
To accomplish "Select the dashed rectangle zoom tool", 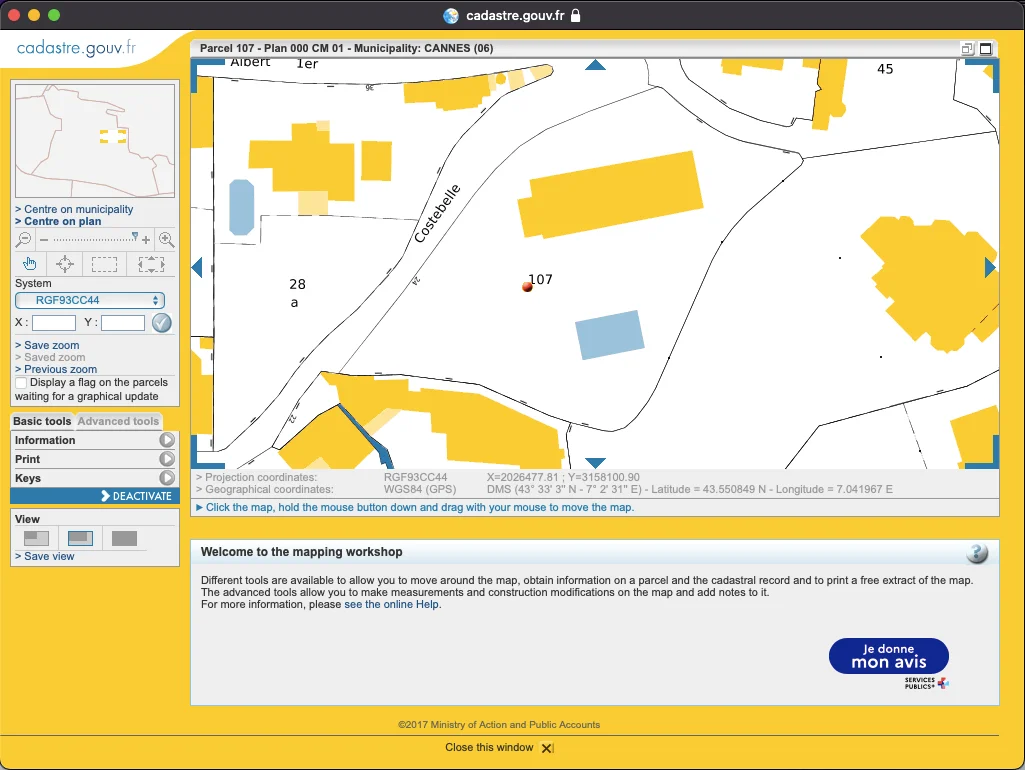I will point(104,264).
